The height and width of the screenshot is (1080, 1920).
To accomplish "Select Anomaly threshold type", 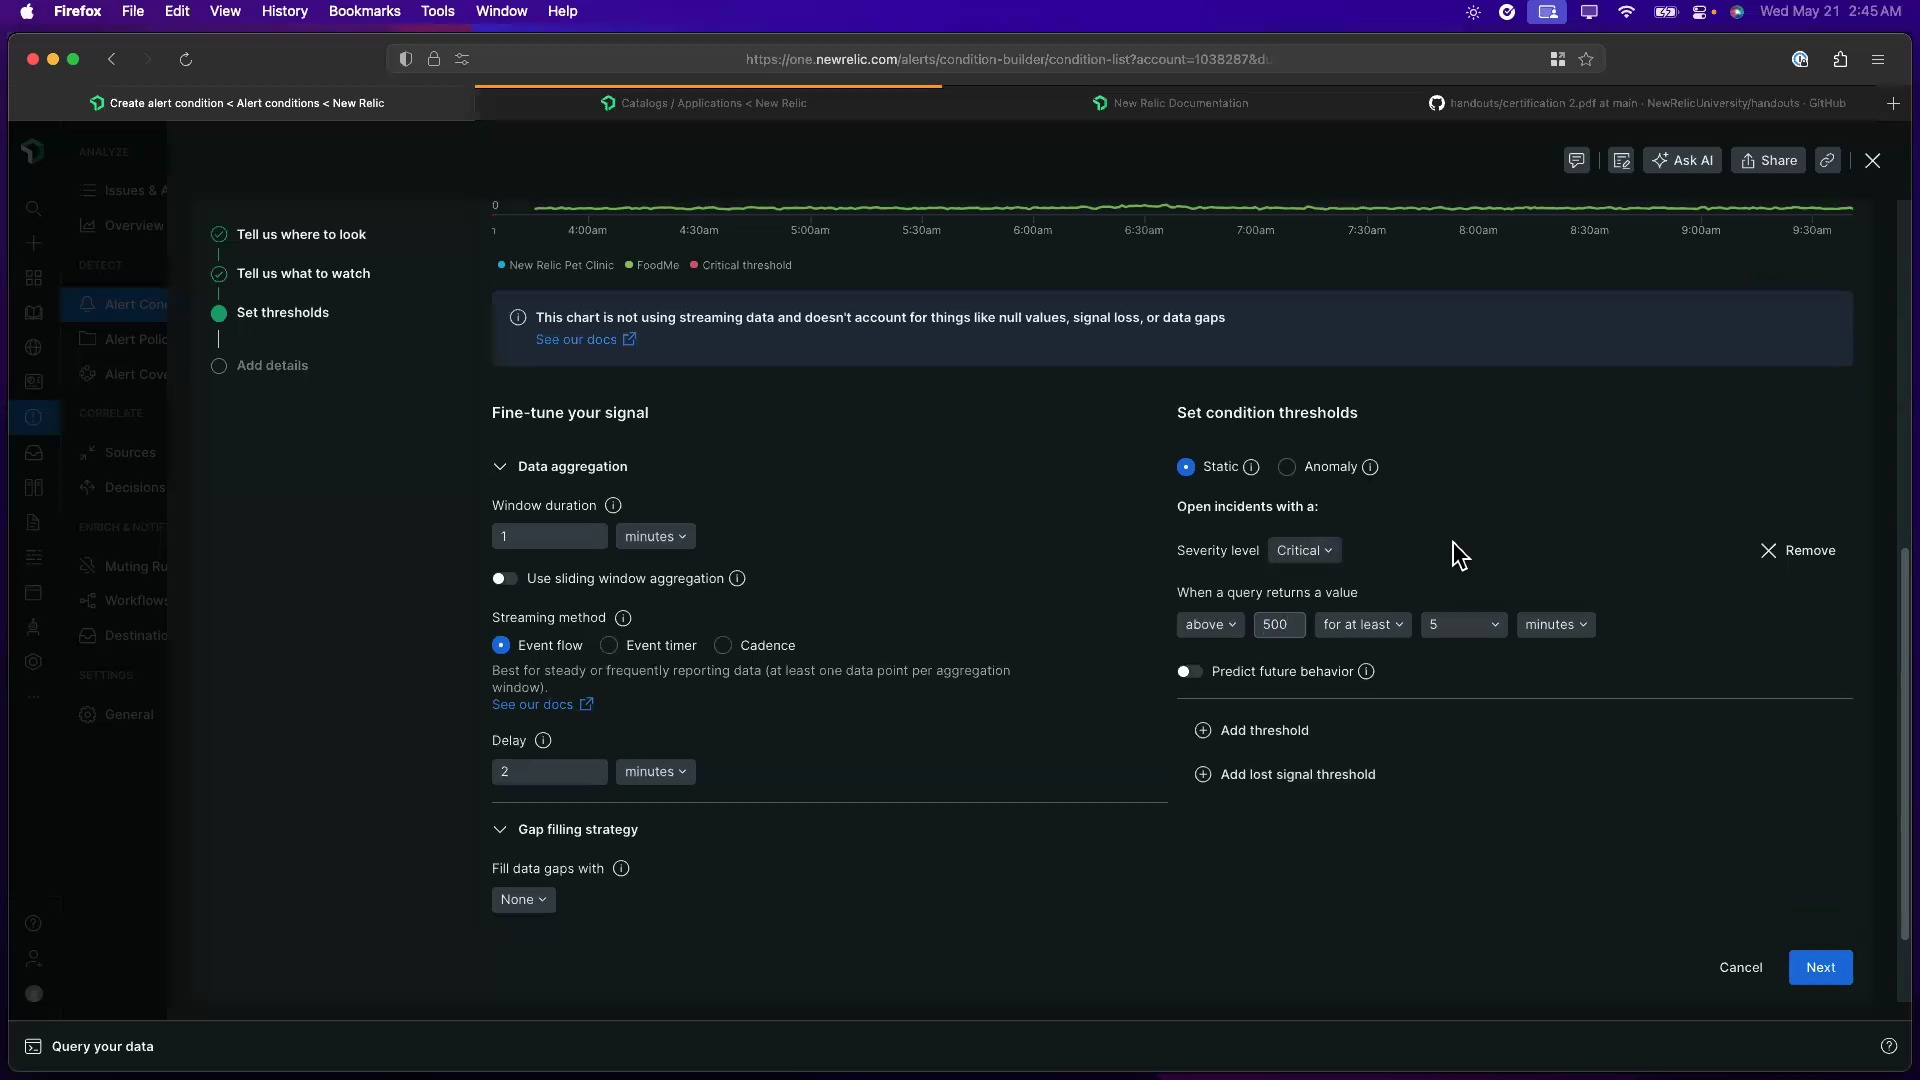I will click(1287, 467).
